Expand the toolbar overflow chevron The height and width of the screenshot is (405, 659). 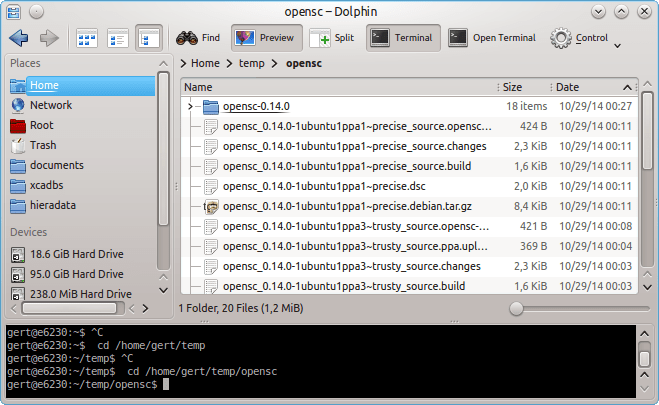[x=617, y=45]
